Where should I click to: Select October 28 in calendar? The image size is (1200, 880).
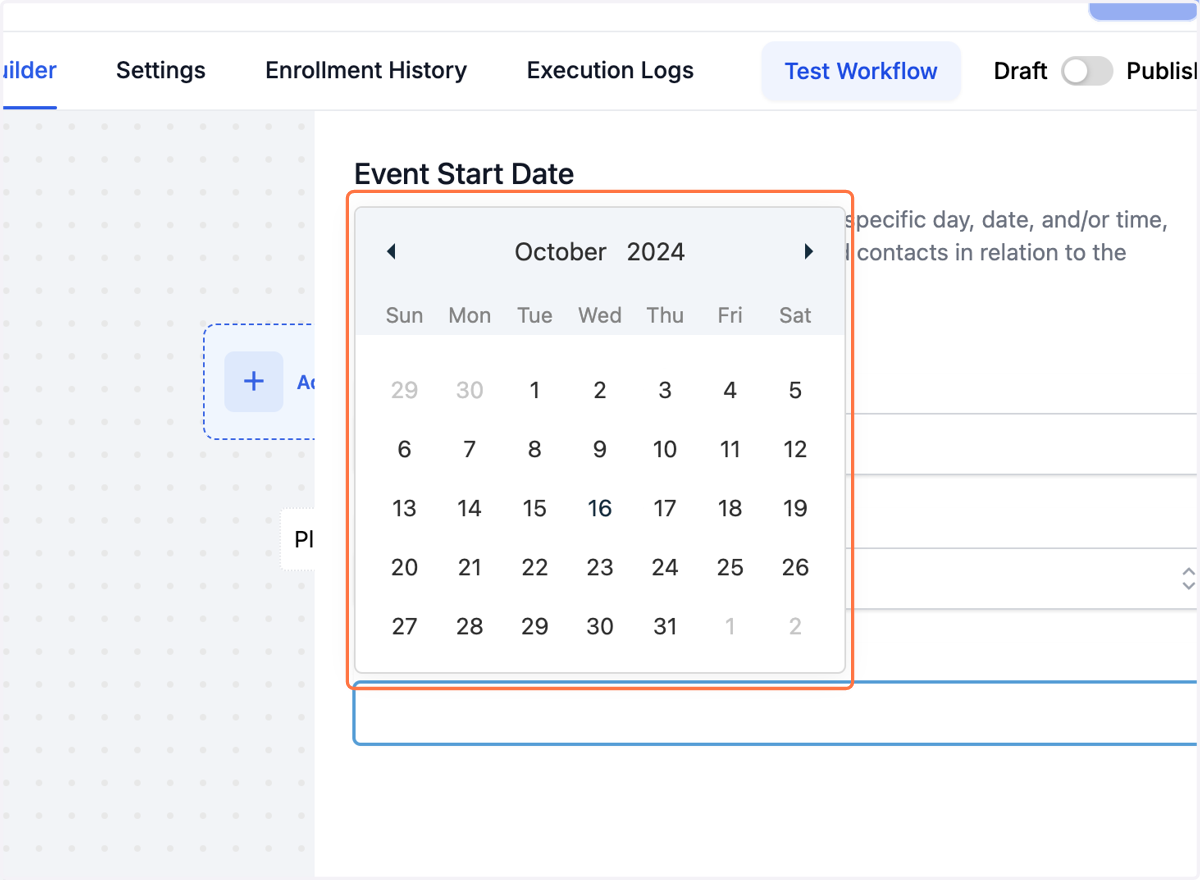pyautogui.click(x=470, y=626)
